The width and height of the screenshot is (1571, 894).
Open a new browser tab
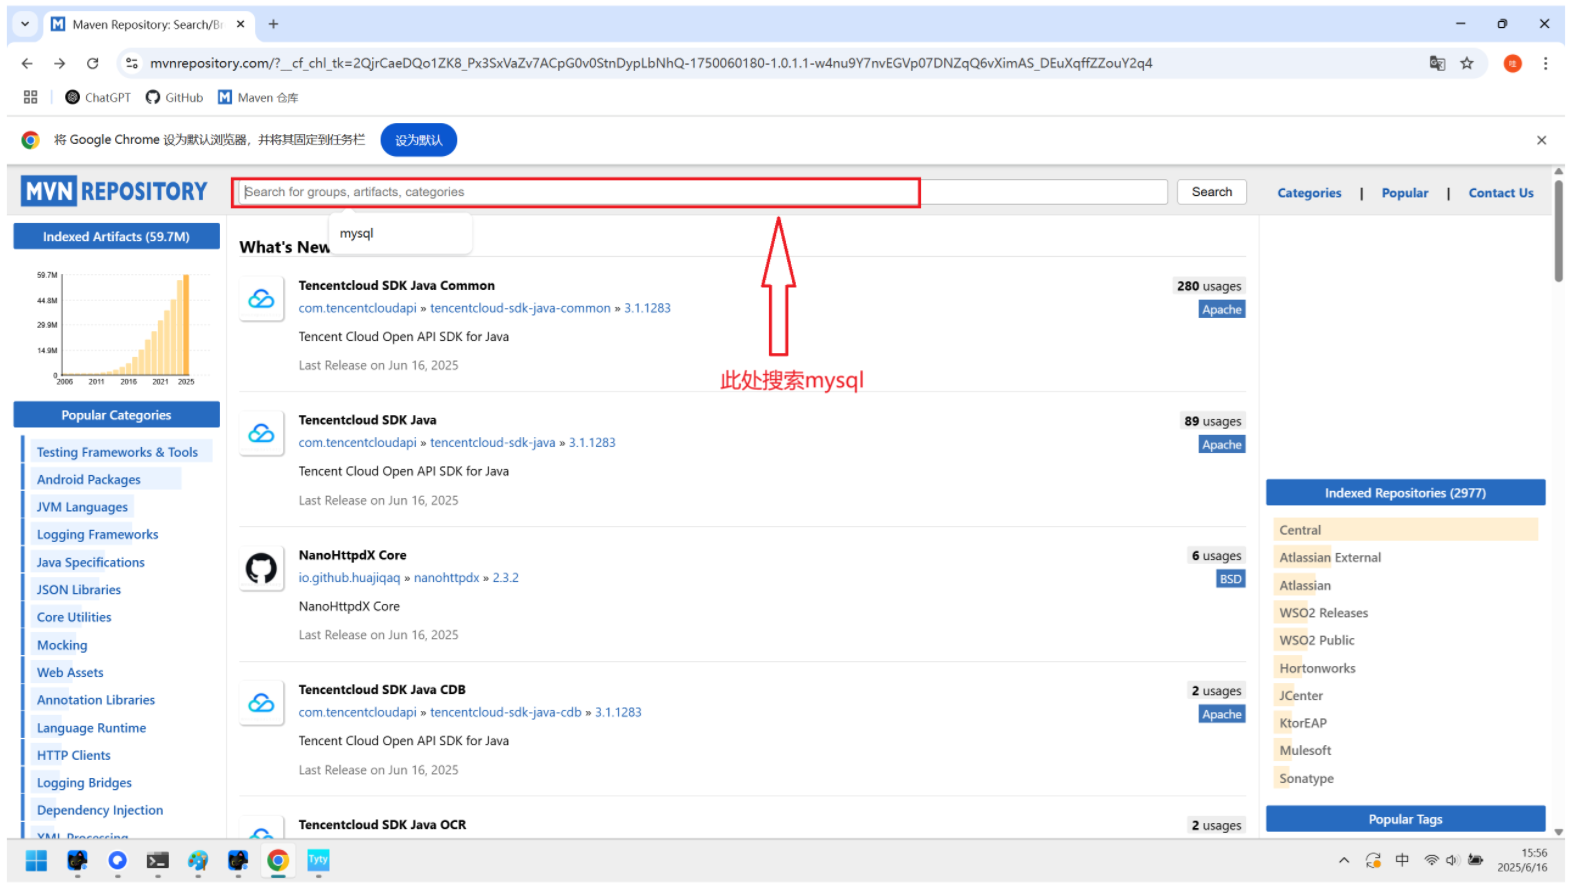coord(273,24)
